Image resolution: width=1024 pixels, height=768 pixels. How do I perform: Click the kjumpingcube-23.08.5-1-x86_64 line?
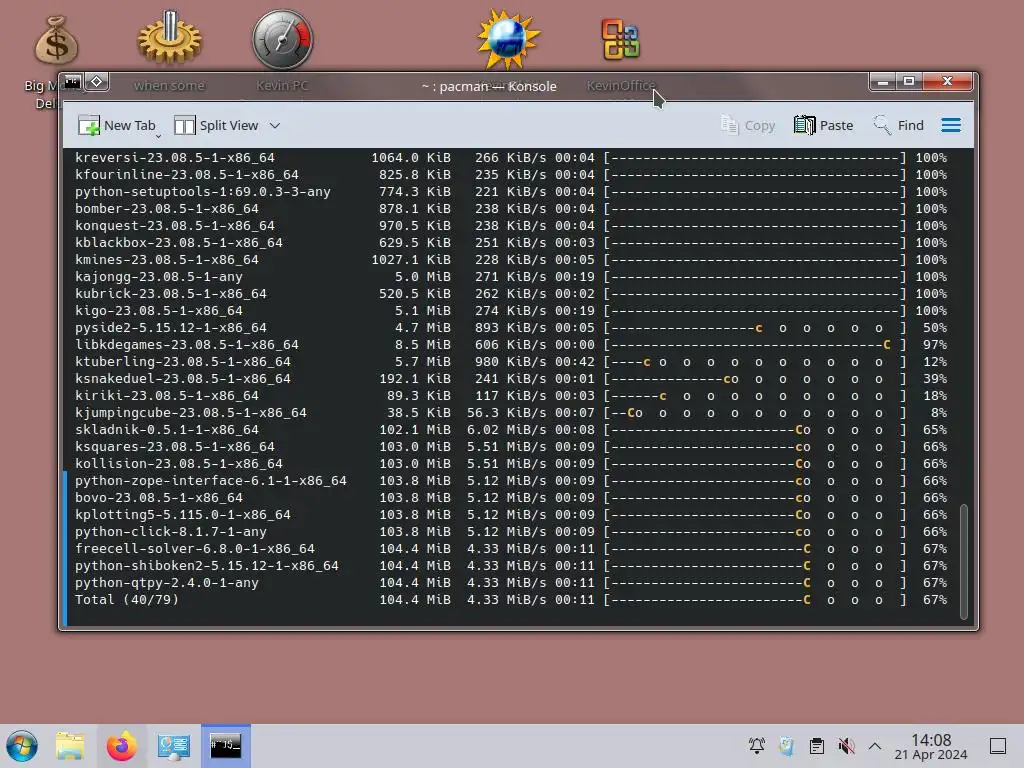511,412
